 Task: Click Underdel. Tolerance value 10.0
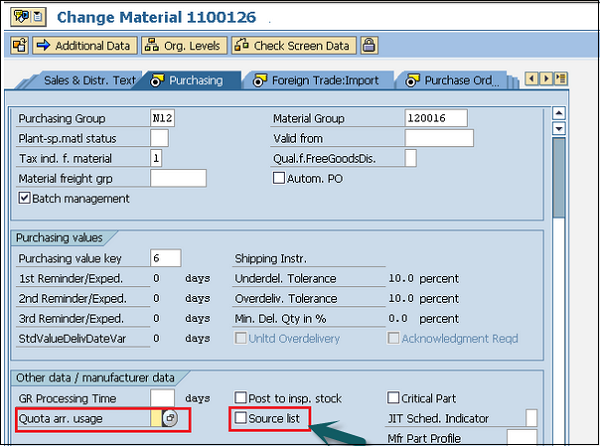click(x=401, y=278)
